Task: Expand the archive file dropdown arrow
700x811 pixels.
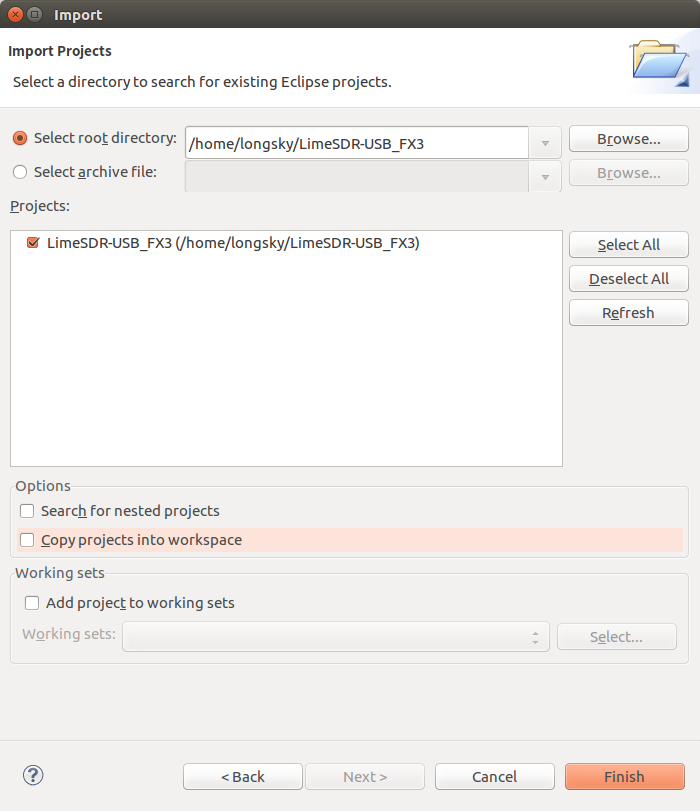Action: point(545,177)
